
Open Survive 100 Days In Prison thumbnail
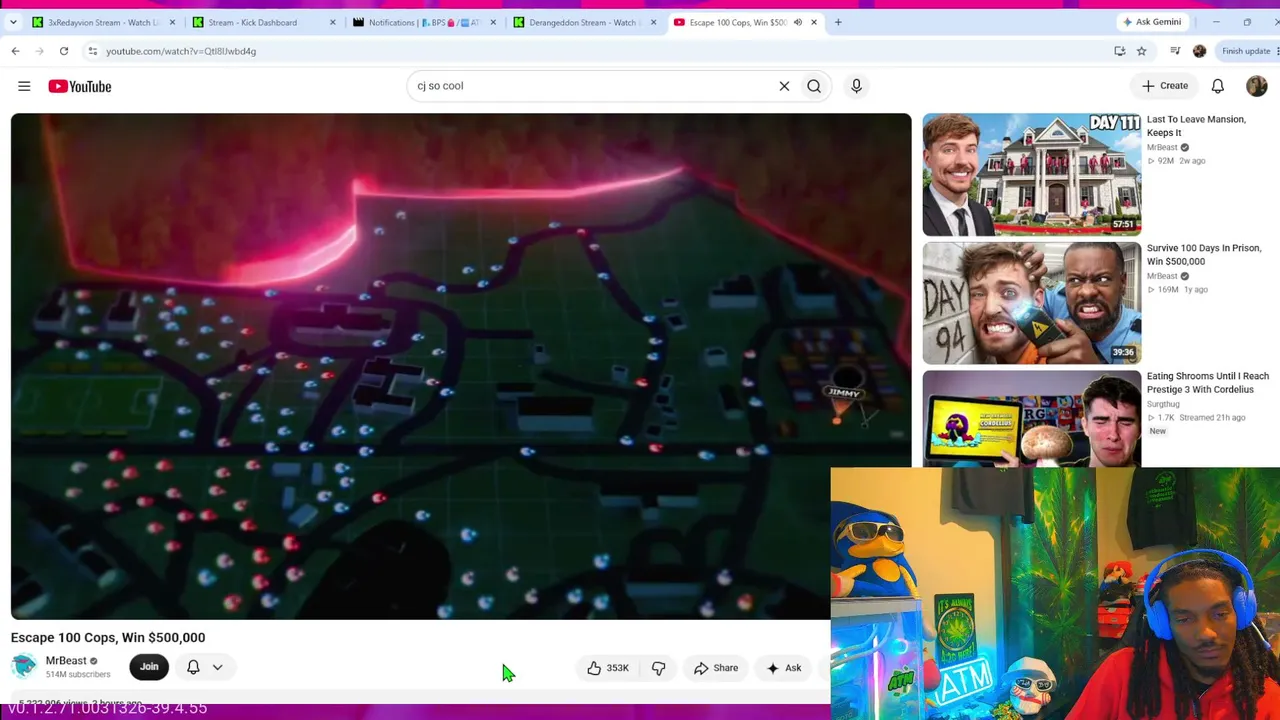(x=1031, y=303)
